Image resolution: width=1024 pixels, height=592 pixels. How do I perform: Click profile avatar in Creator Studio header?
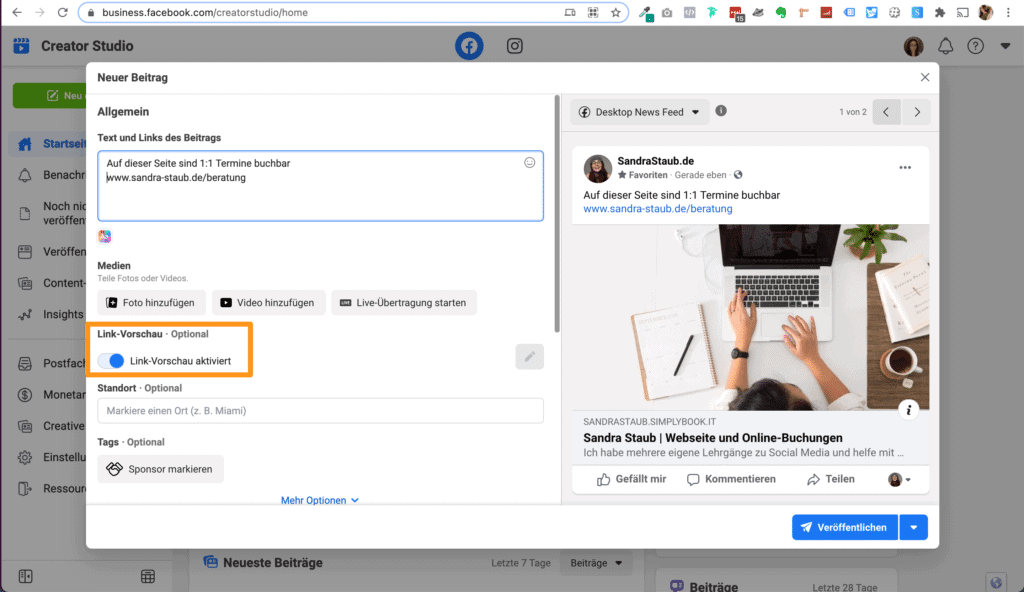click(x=913, y=46)
